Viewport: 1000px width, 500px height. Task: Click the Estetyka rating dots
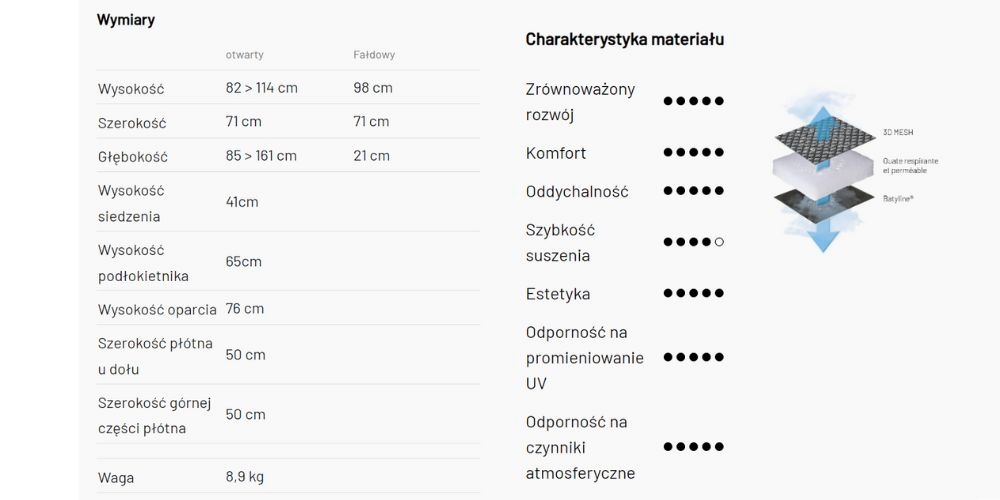(x=693, y=293)
